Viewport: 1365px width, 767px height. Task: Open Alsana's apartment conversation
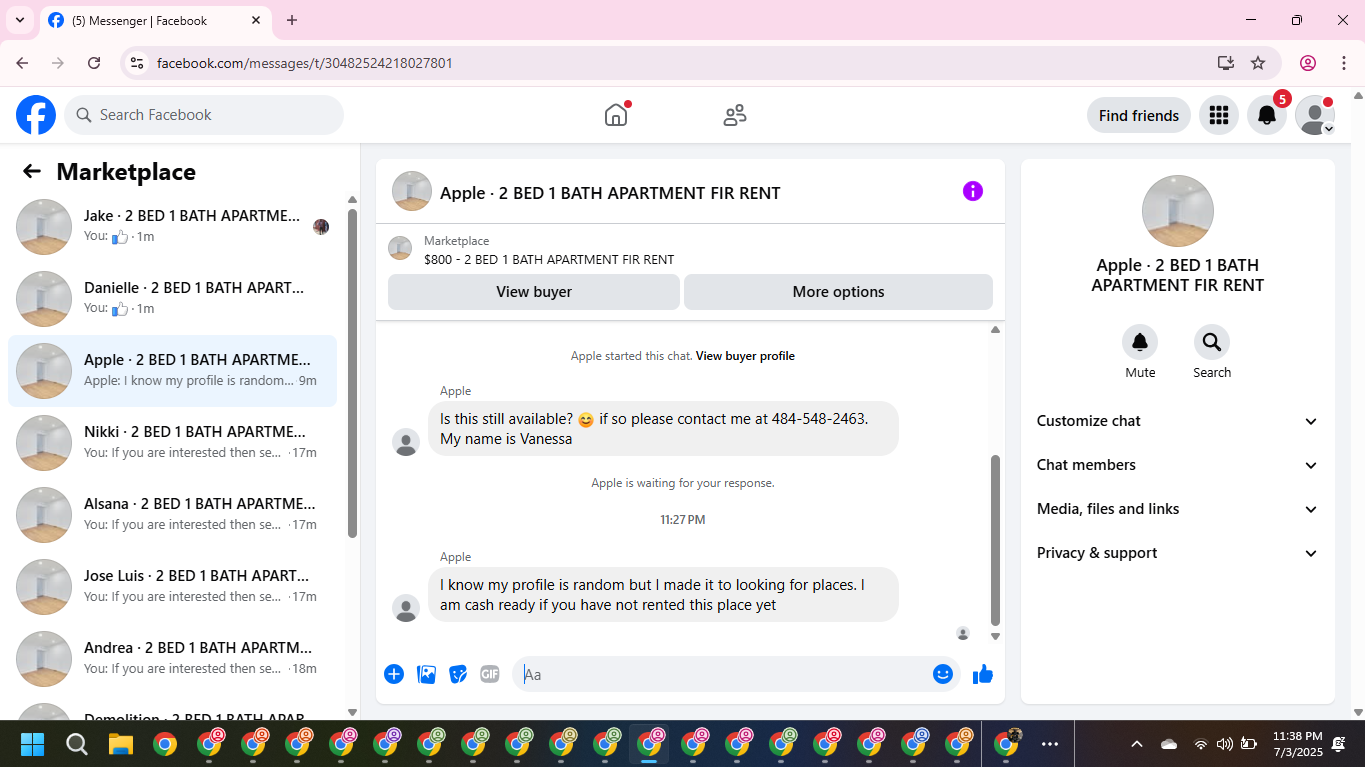[x=173, y=515]
